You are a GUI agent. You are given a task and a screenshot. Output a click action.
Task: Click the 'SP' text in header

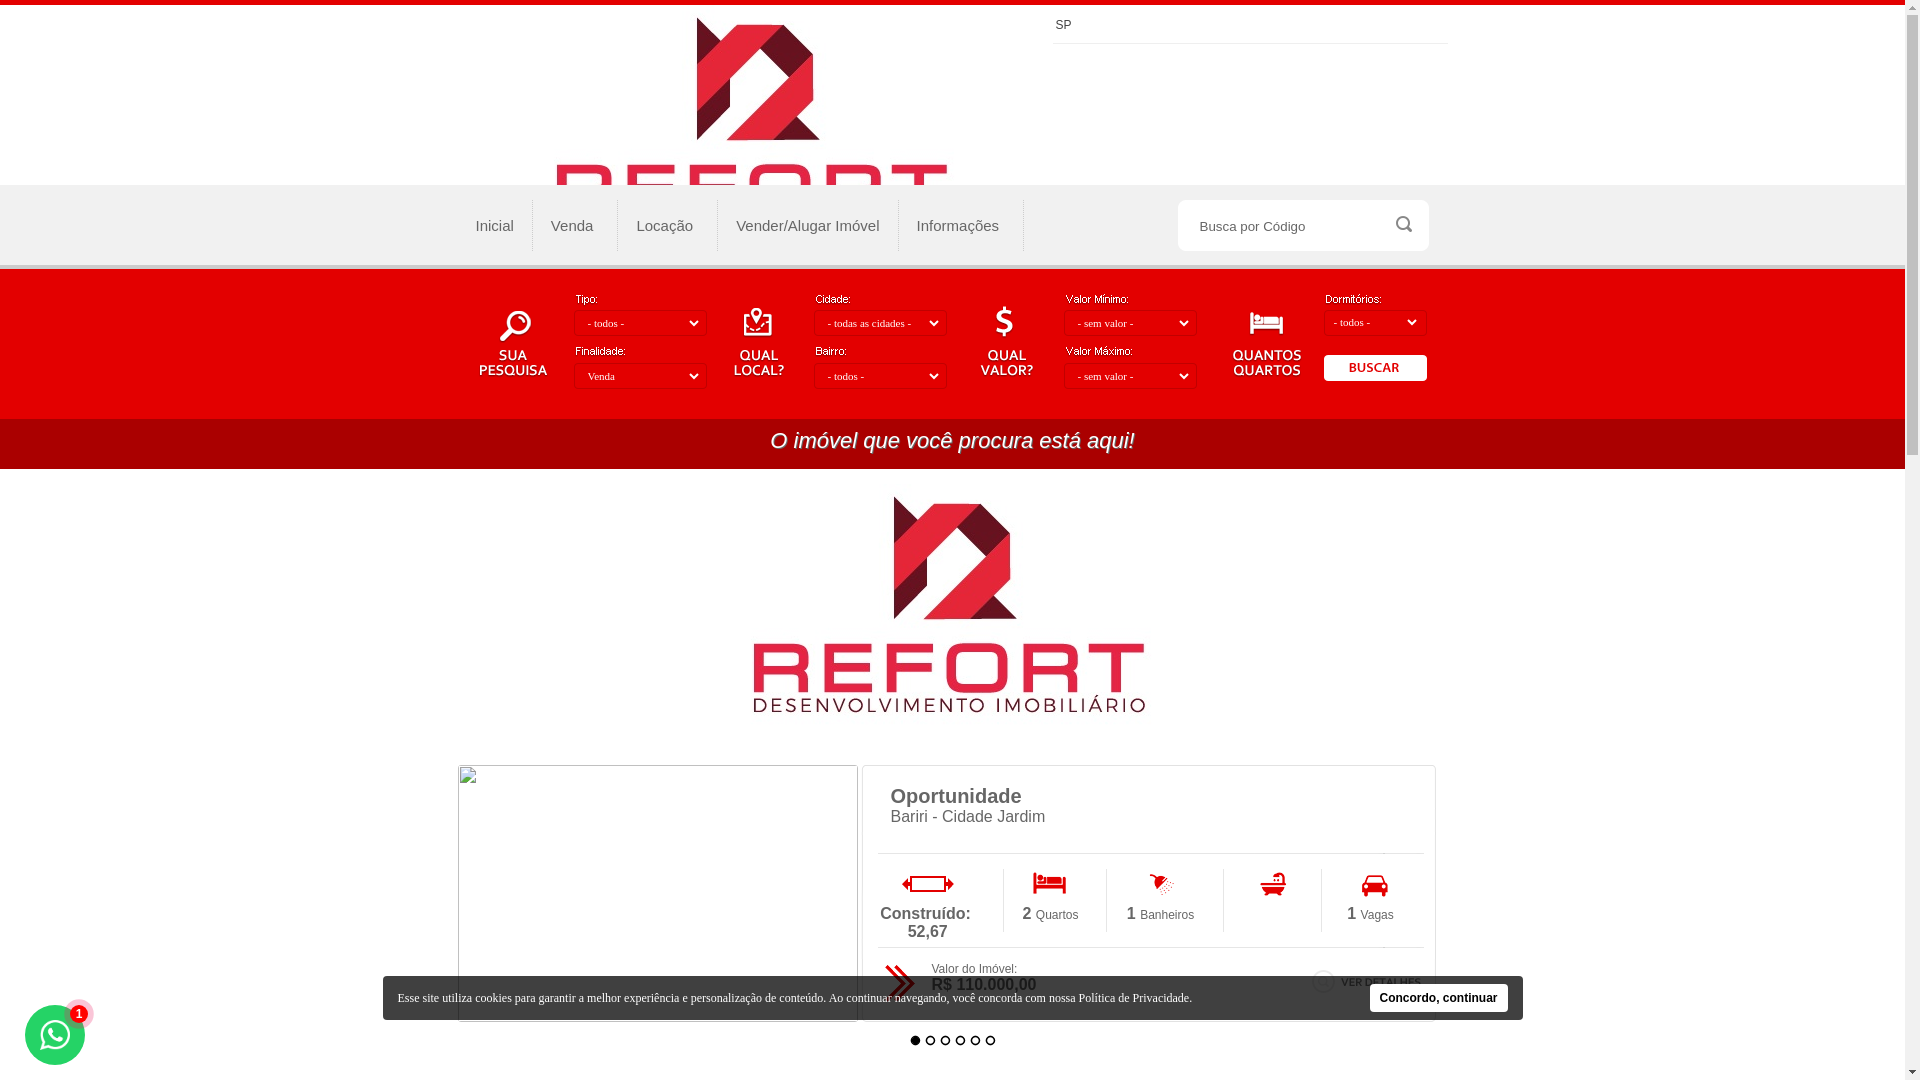click(x=1063, y=25)
